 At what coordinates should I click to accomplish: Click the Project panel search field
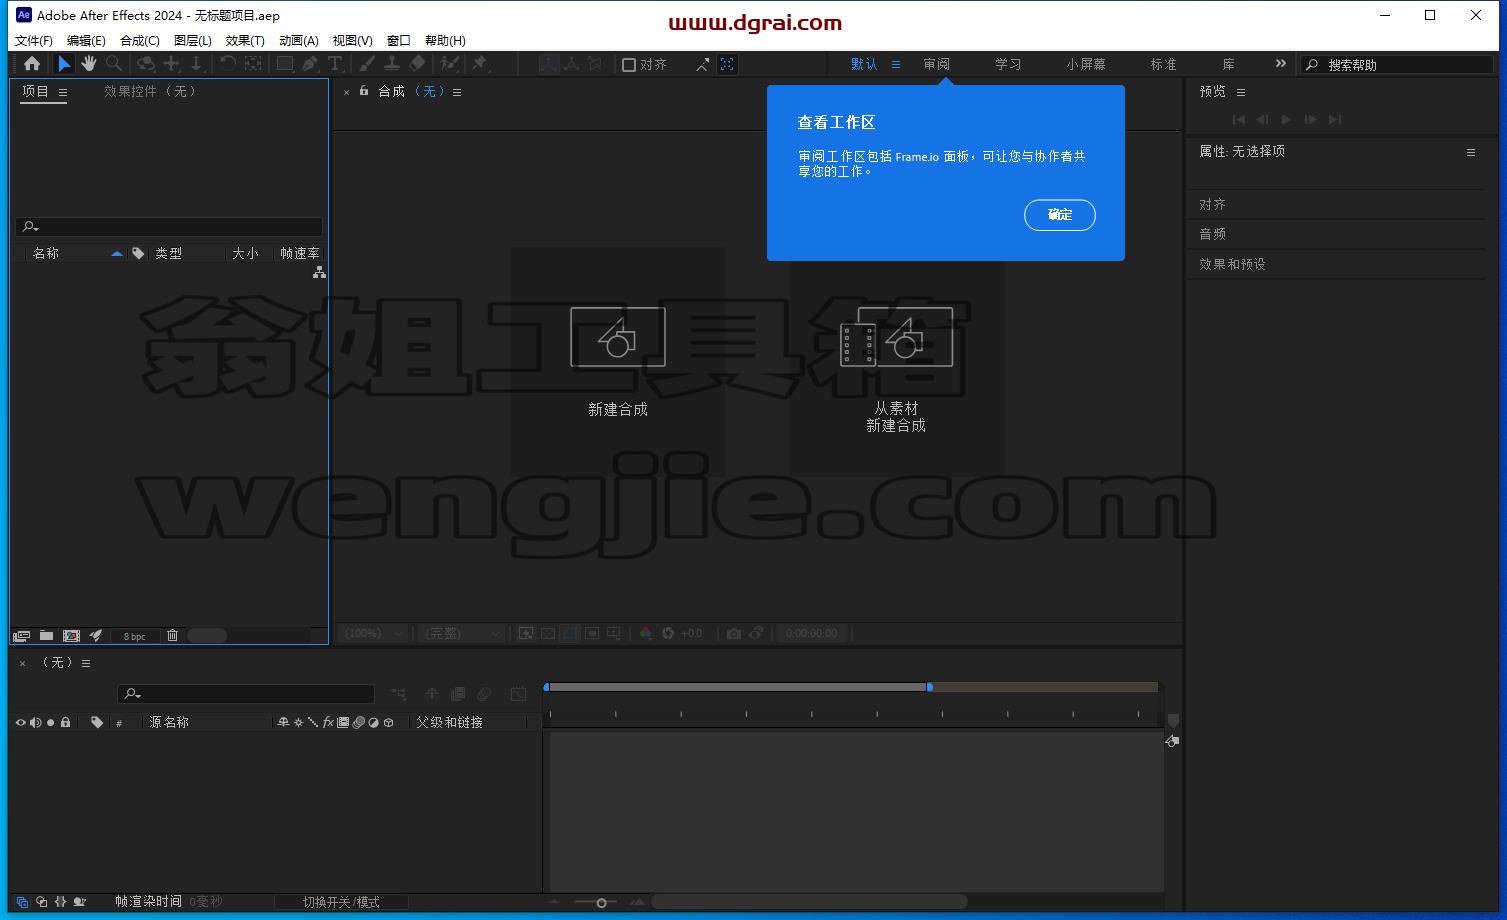pyautogui.click(x=169, y=227)
